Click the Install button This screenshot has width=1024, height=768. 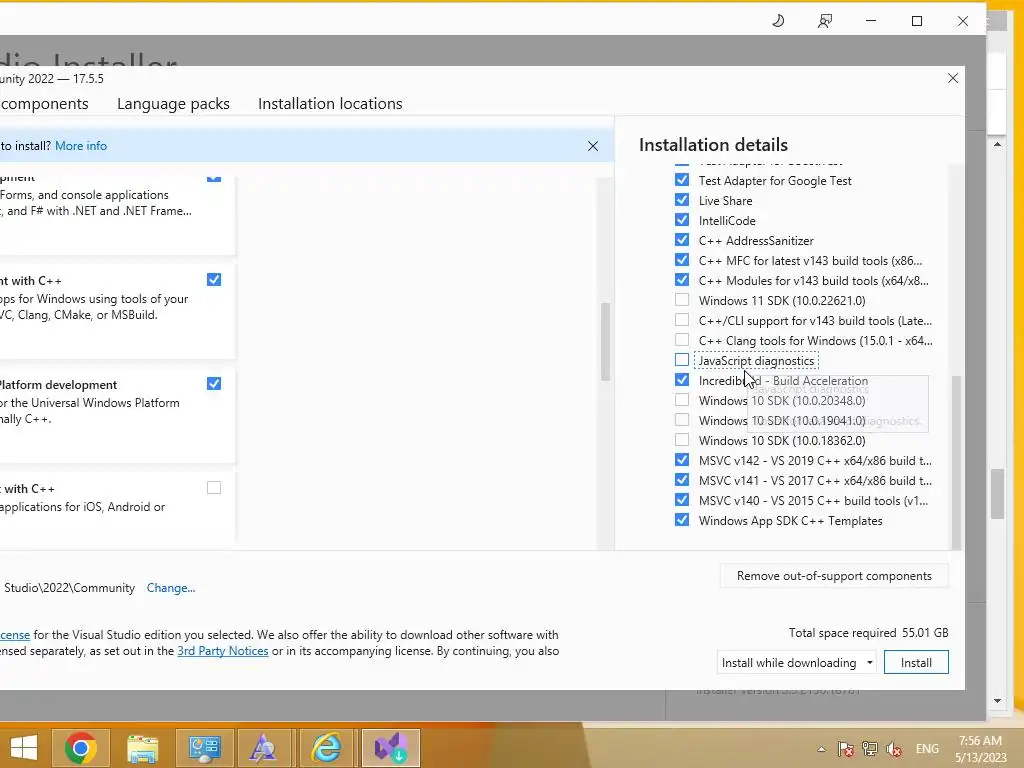[x=916, y=662]
